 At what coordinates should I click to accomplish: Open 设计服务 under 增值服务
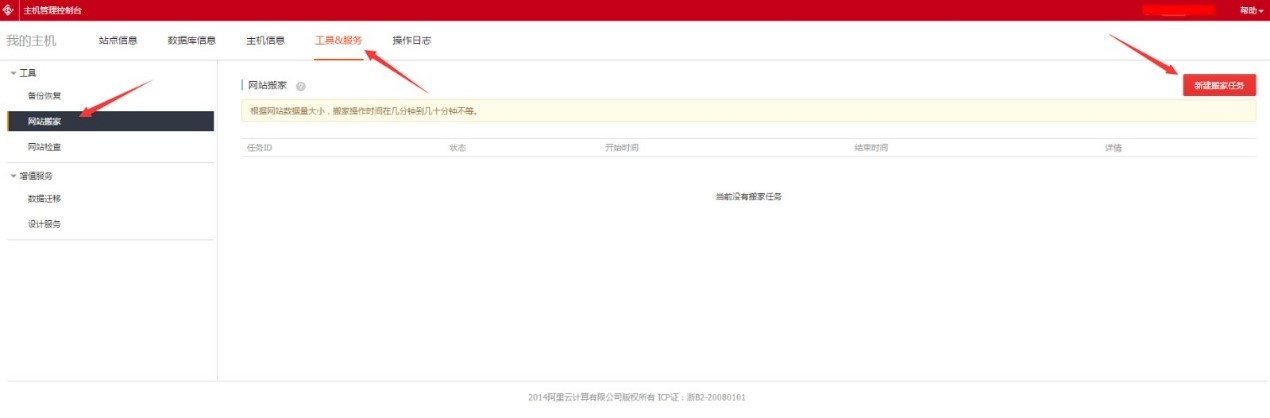[x=45, y=225]
